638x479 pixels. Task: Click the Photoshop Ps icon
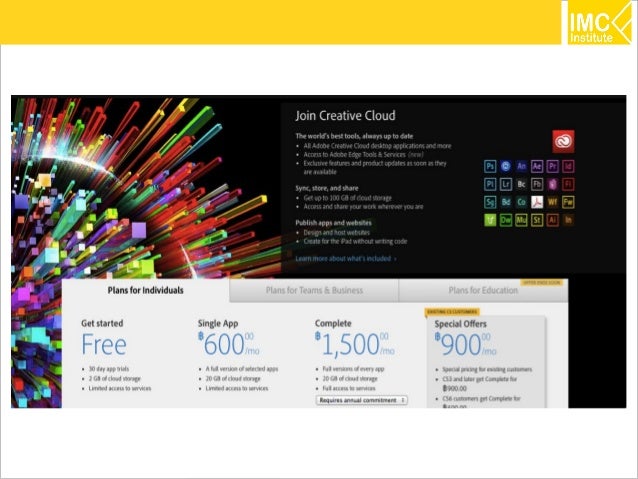tap(490, 166)
